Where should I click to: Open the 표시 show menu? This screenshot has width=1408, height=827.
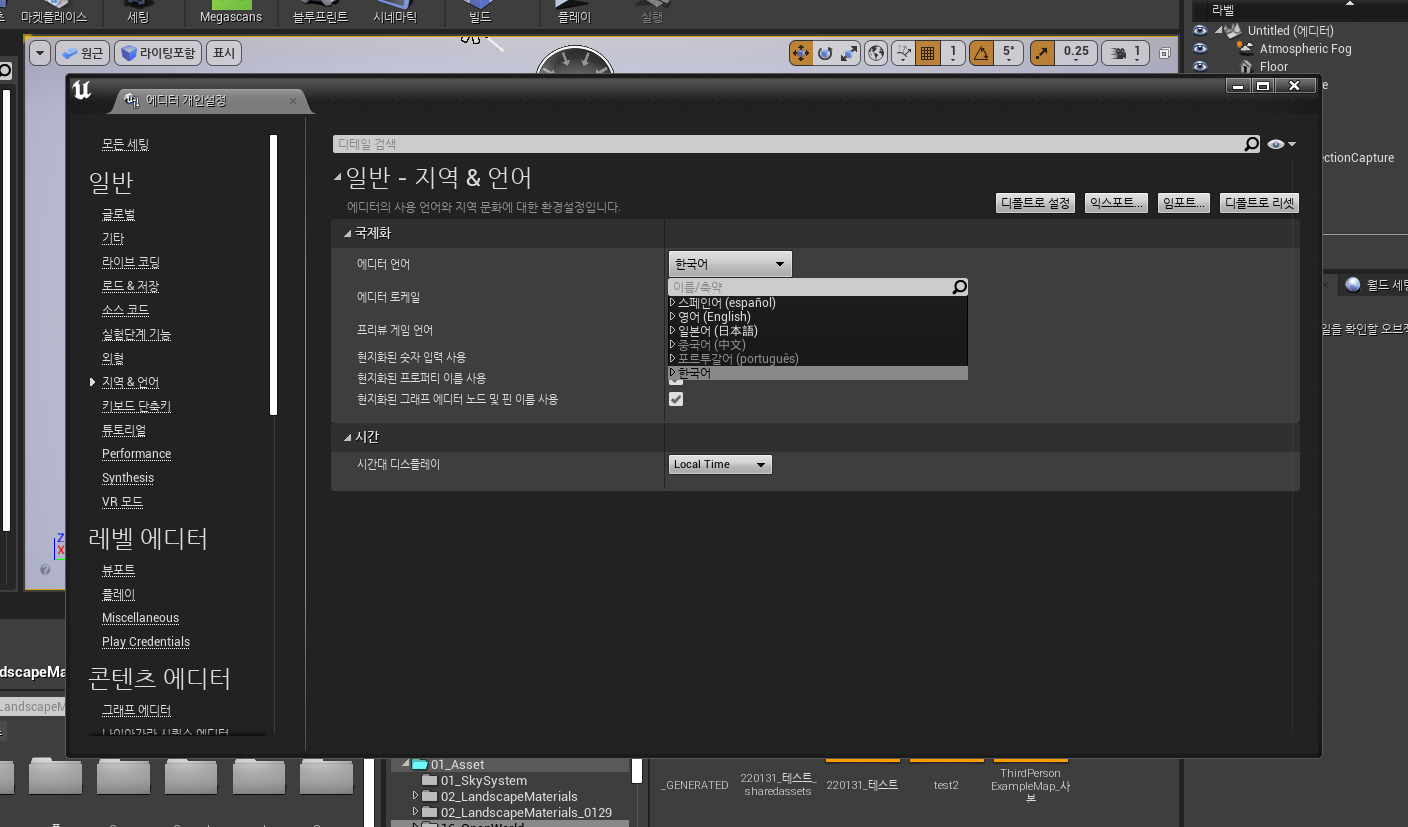click(224, 53)
